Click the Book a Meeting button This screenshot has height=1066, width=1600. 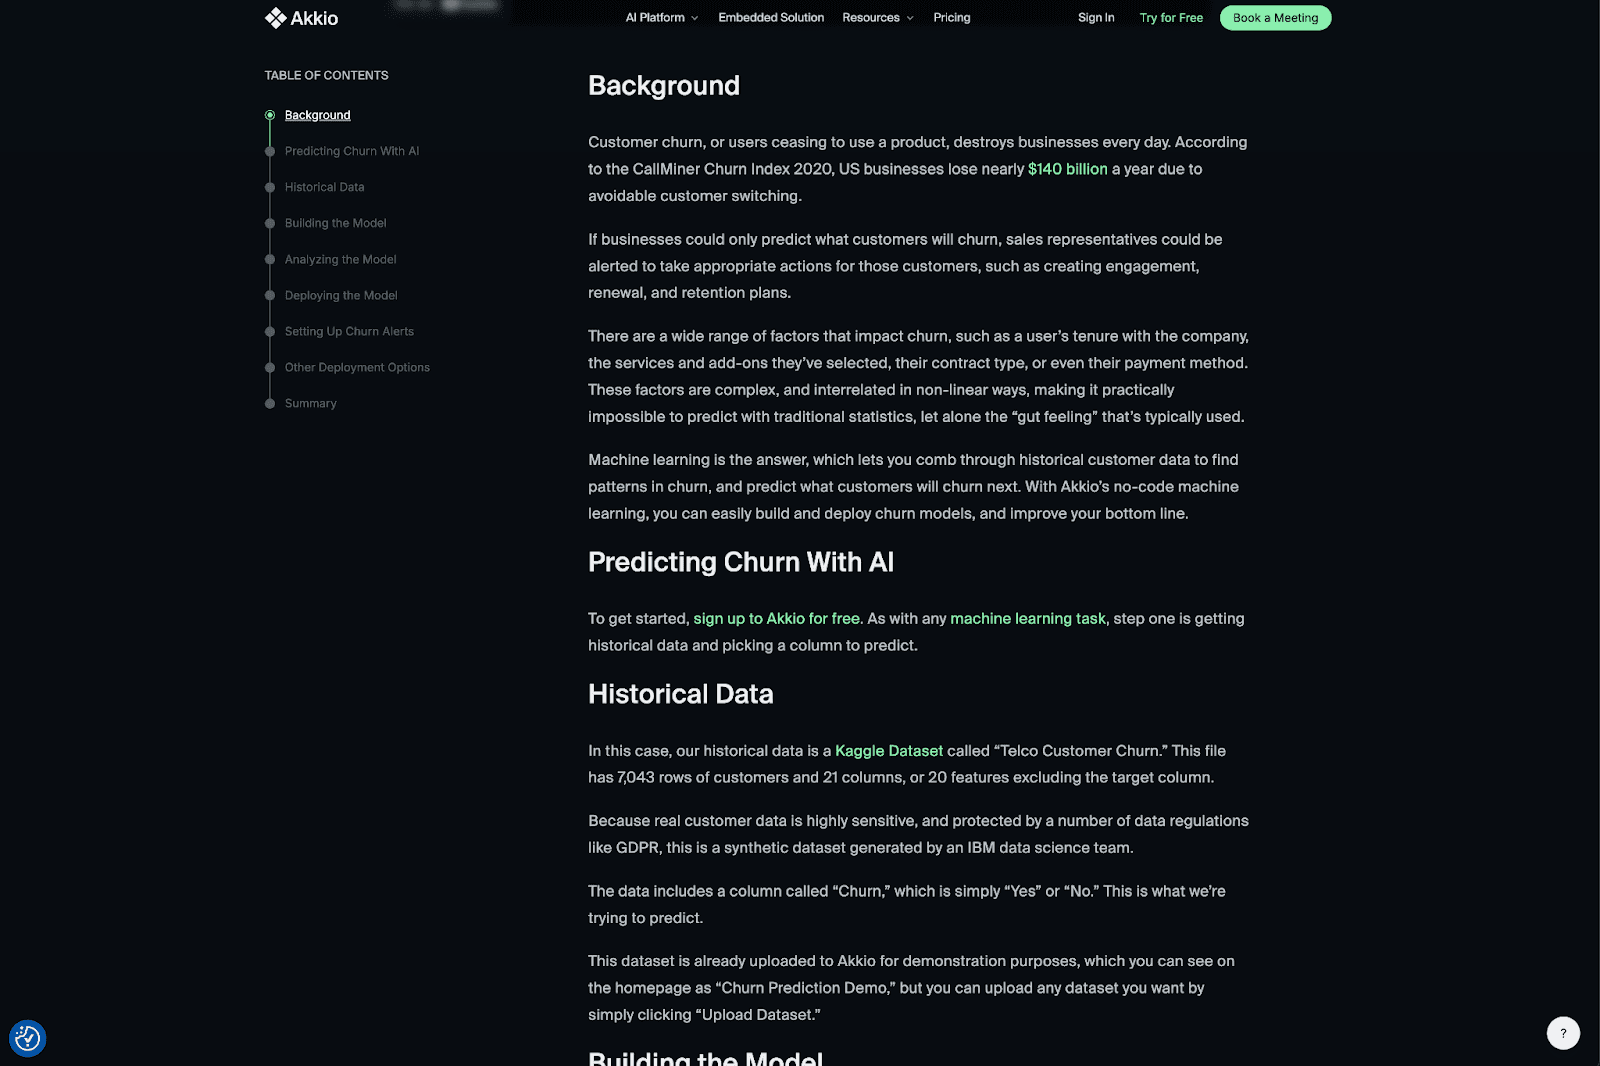(x=1275, y=18)
